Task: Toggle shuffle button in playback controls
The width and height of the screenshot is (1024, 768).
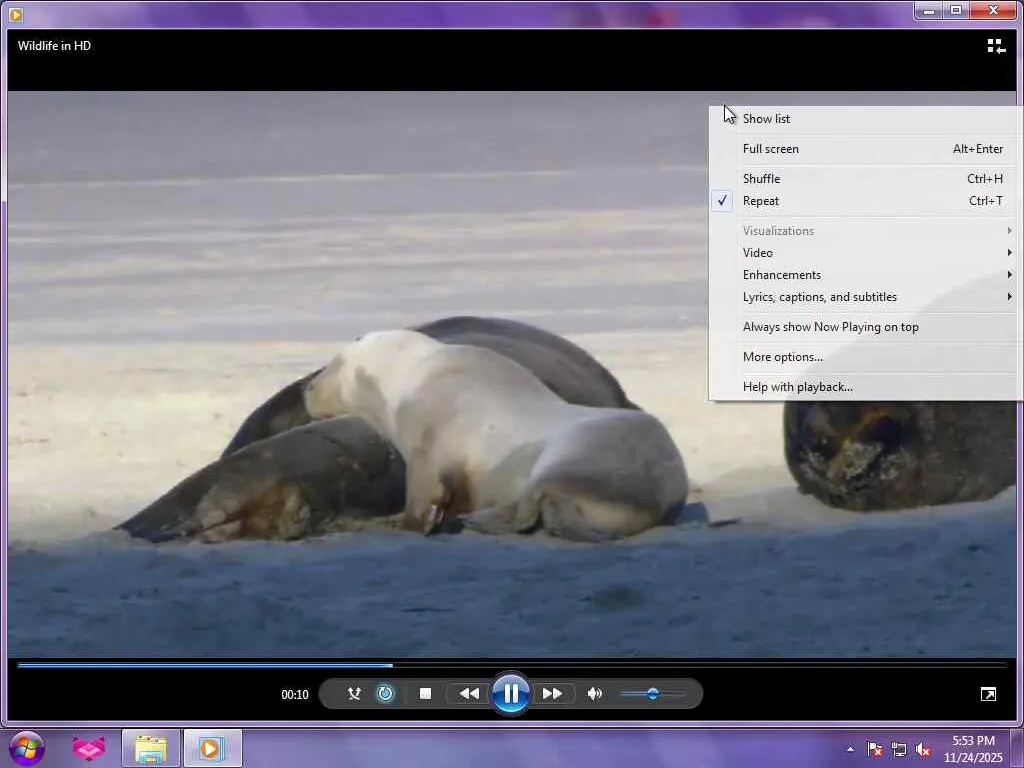Action: 354,693
